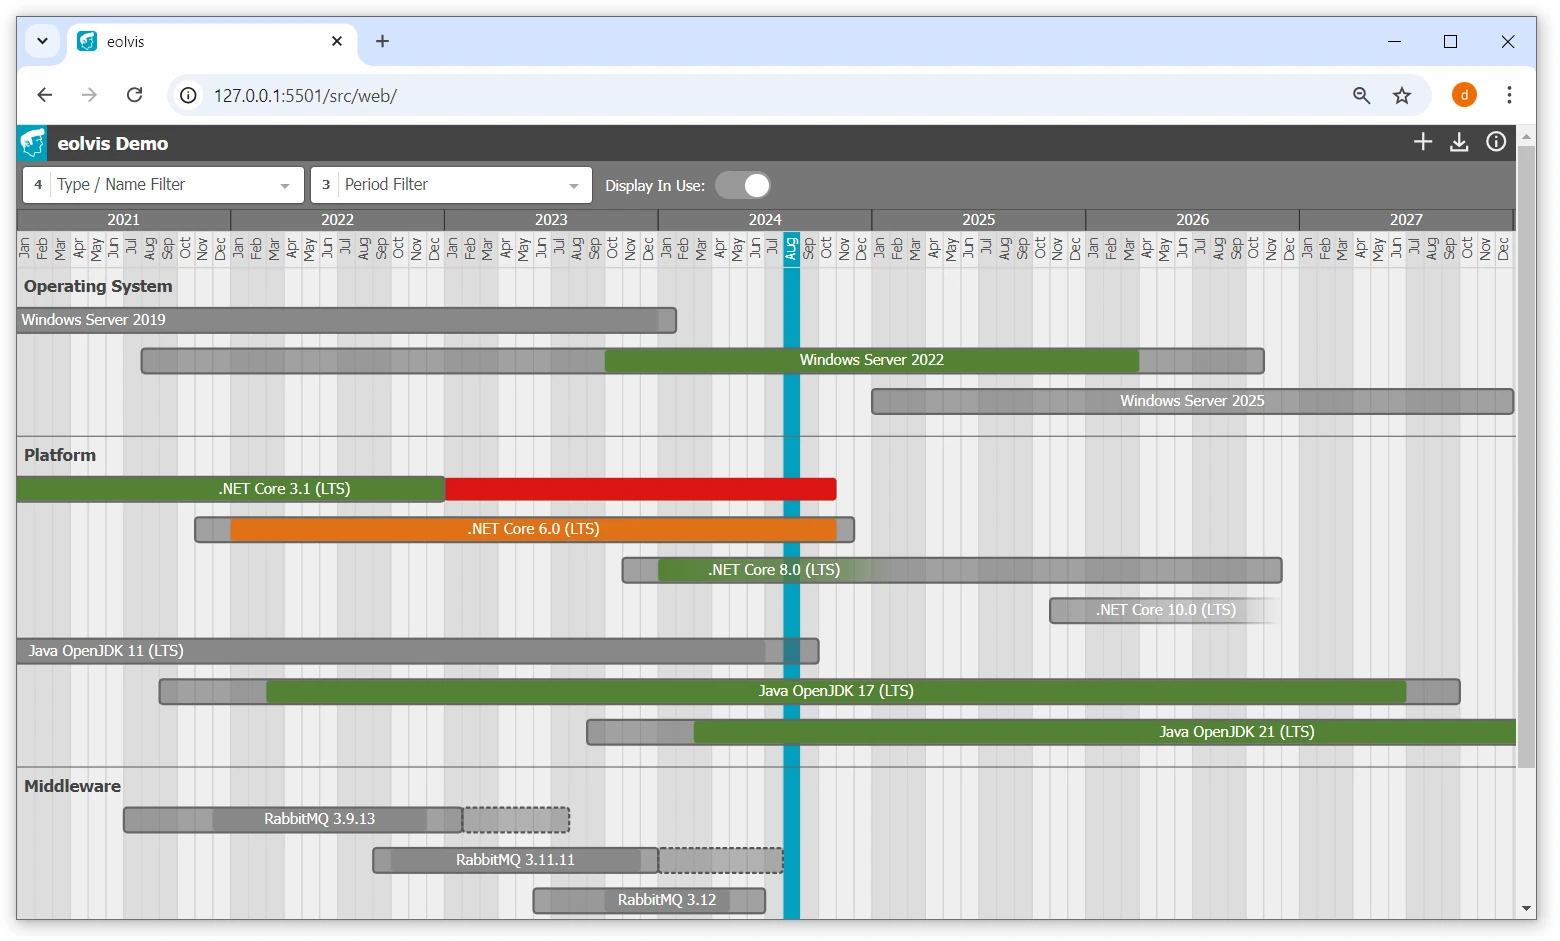Click the dashed extension after RabbitMQ 3.11.11

tap(720, 860)
